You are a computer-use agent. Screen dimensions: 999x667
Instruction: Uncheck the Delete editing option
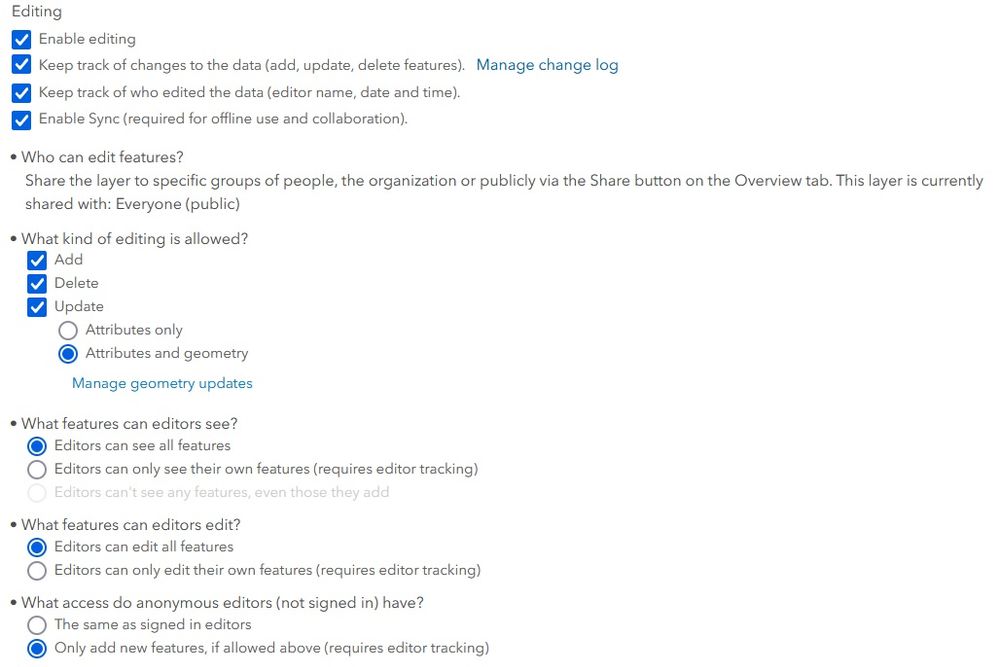coord(37,283)
